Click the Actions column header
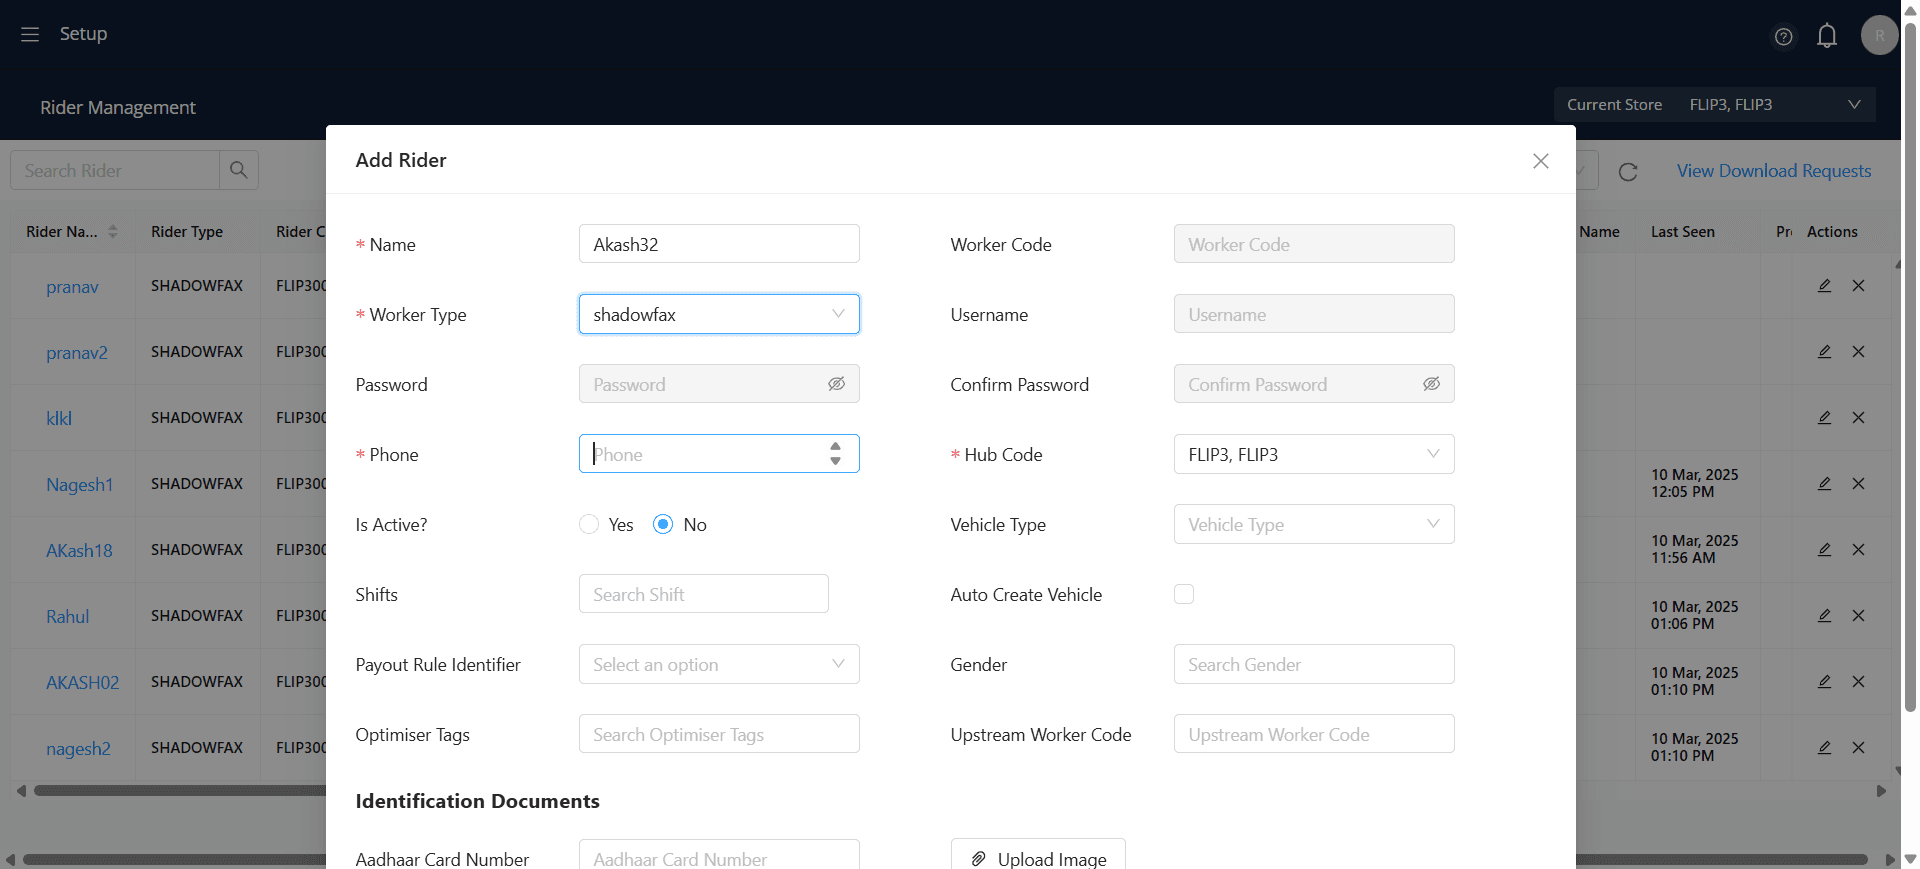This screenshot has width=1920, height=869. (1832, 232)
